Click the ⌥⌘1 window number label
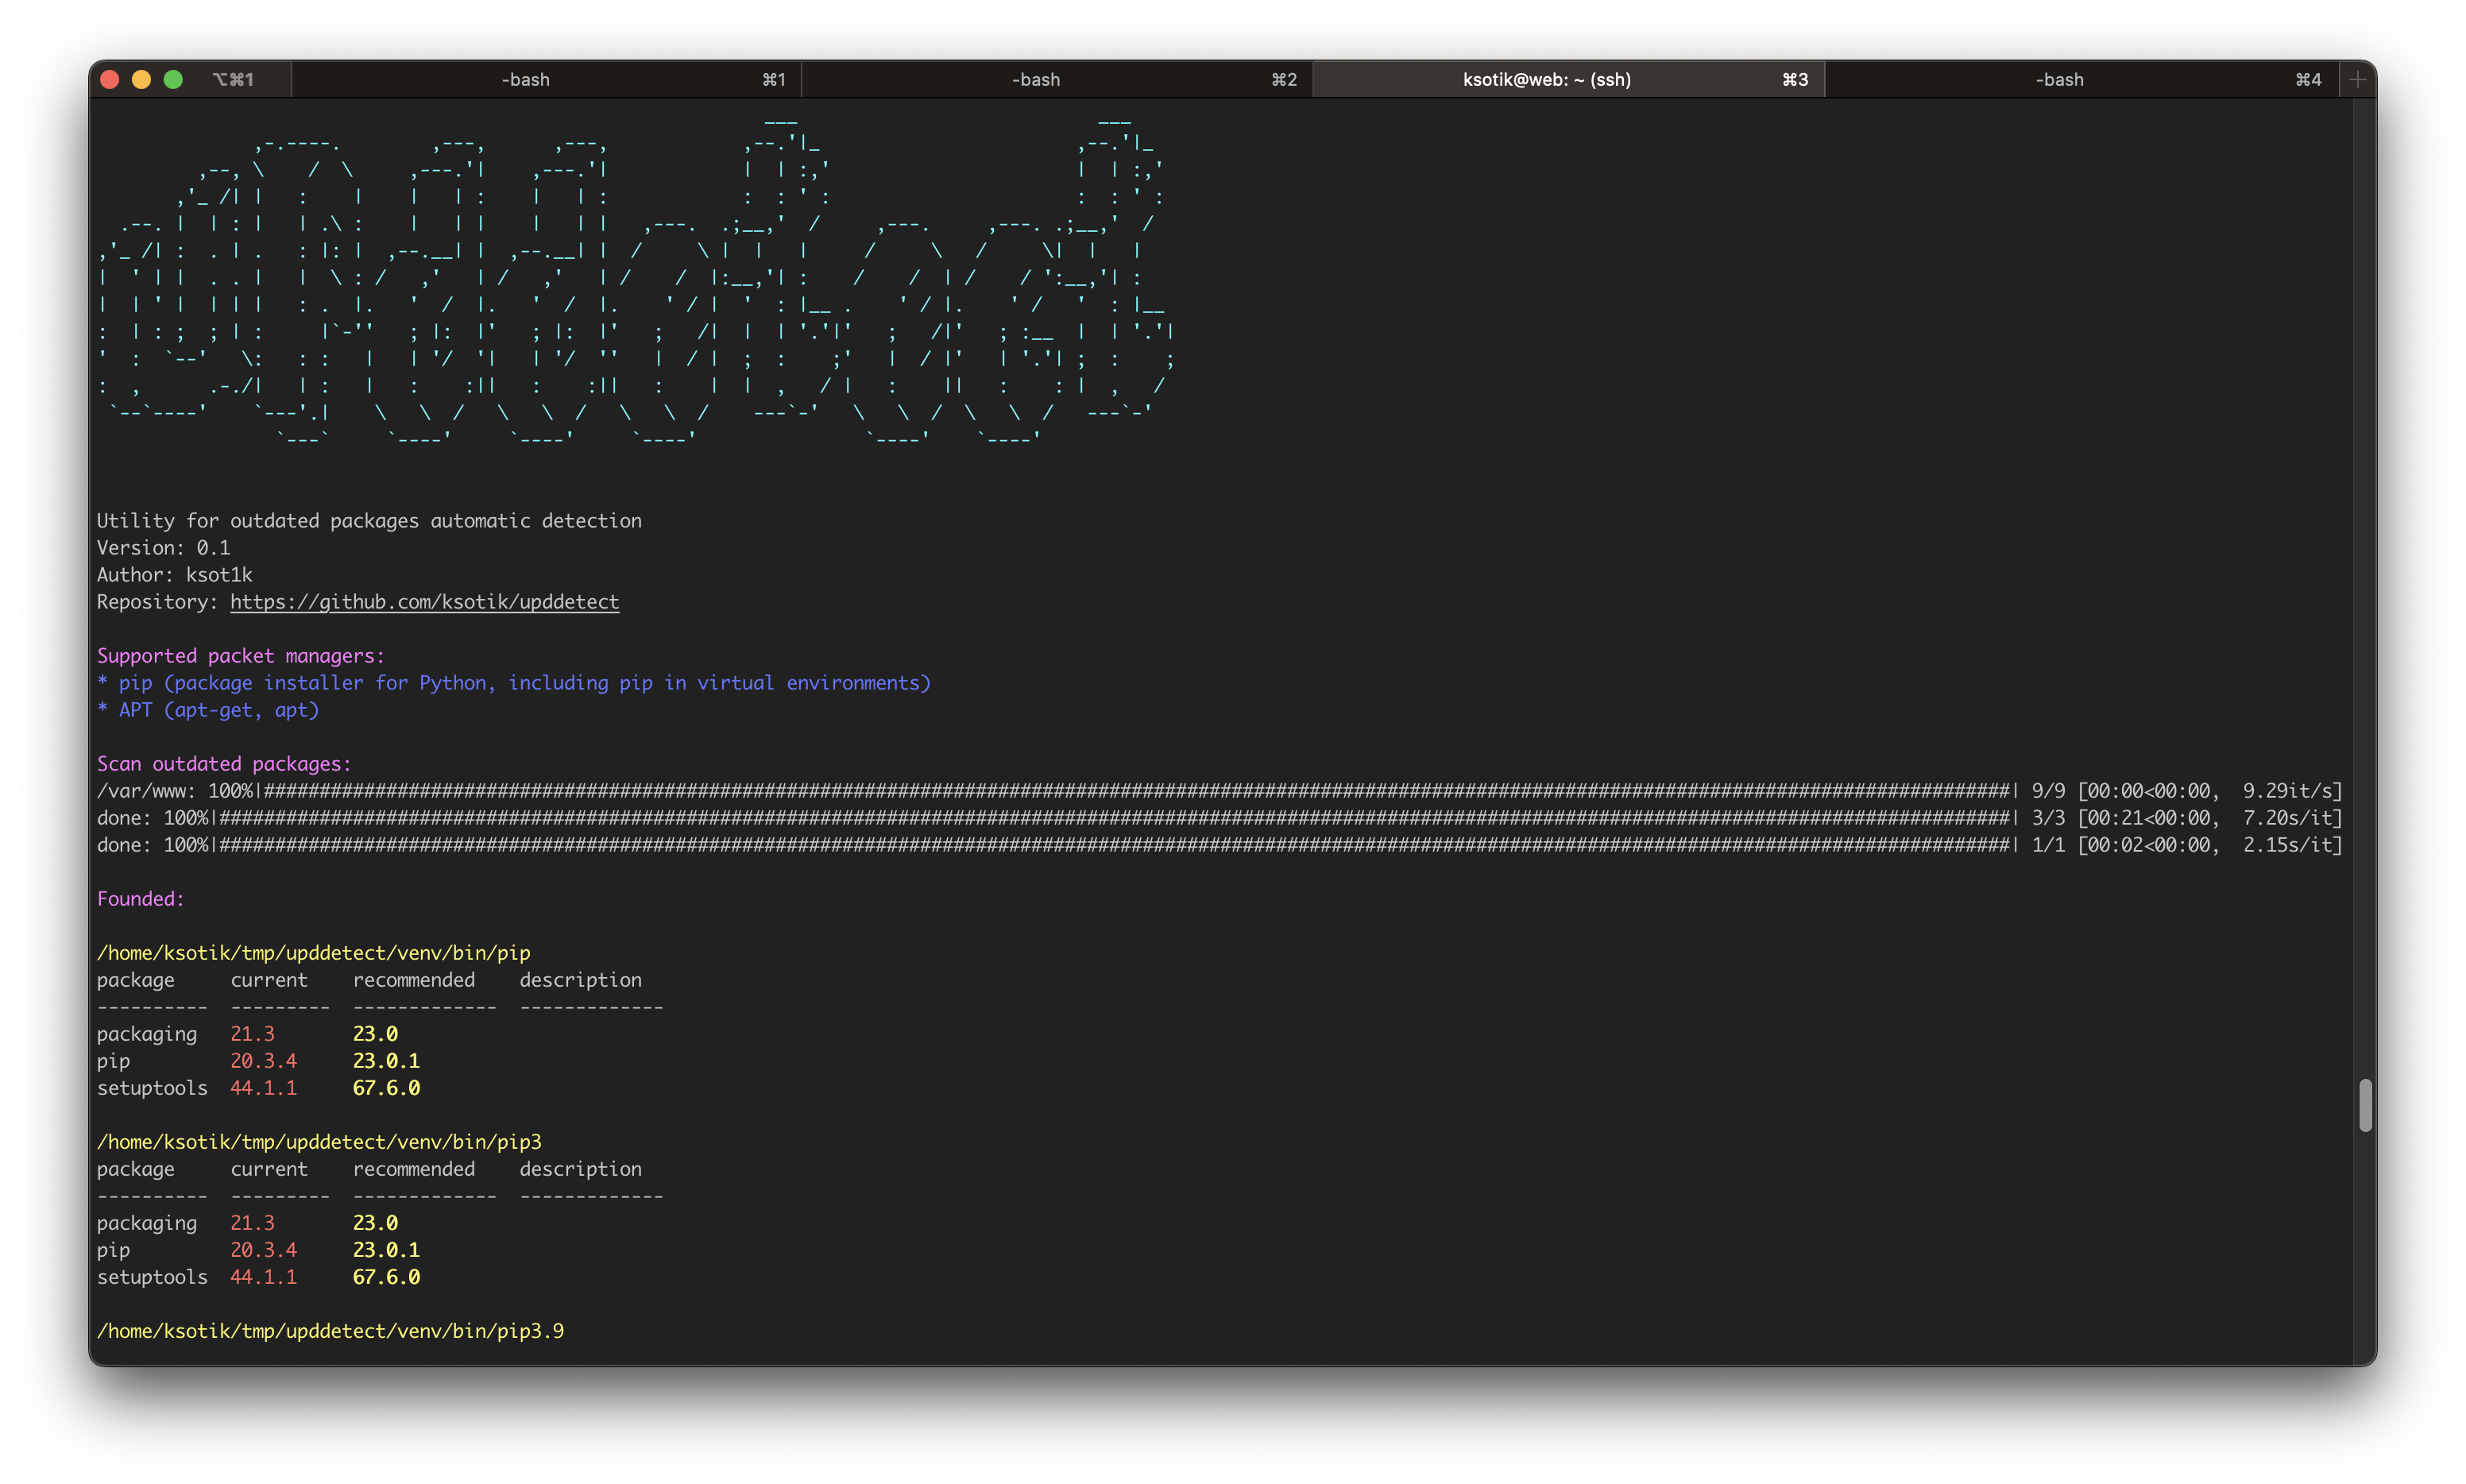 point(233,80)
